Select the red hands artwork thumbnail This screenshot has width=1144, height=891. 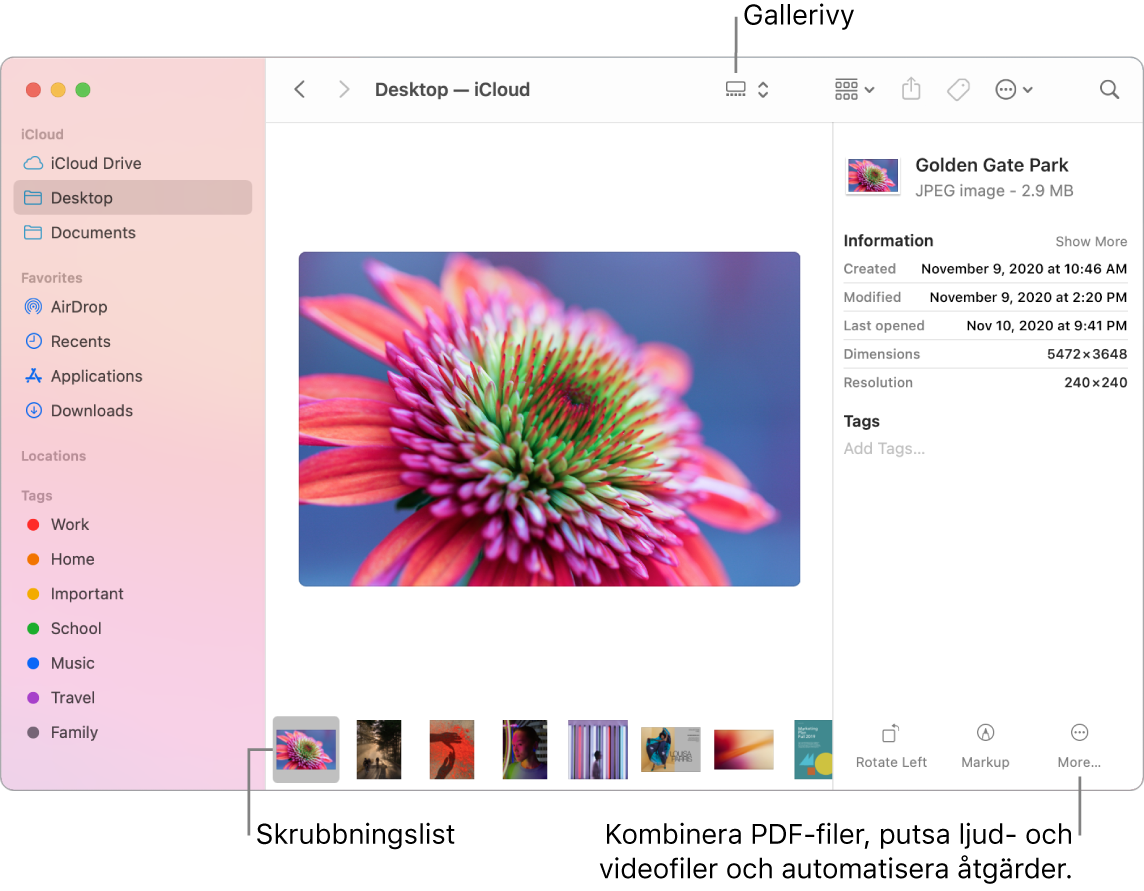452,749
